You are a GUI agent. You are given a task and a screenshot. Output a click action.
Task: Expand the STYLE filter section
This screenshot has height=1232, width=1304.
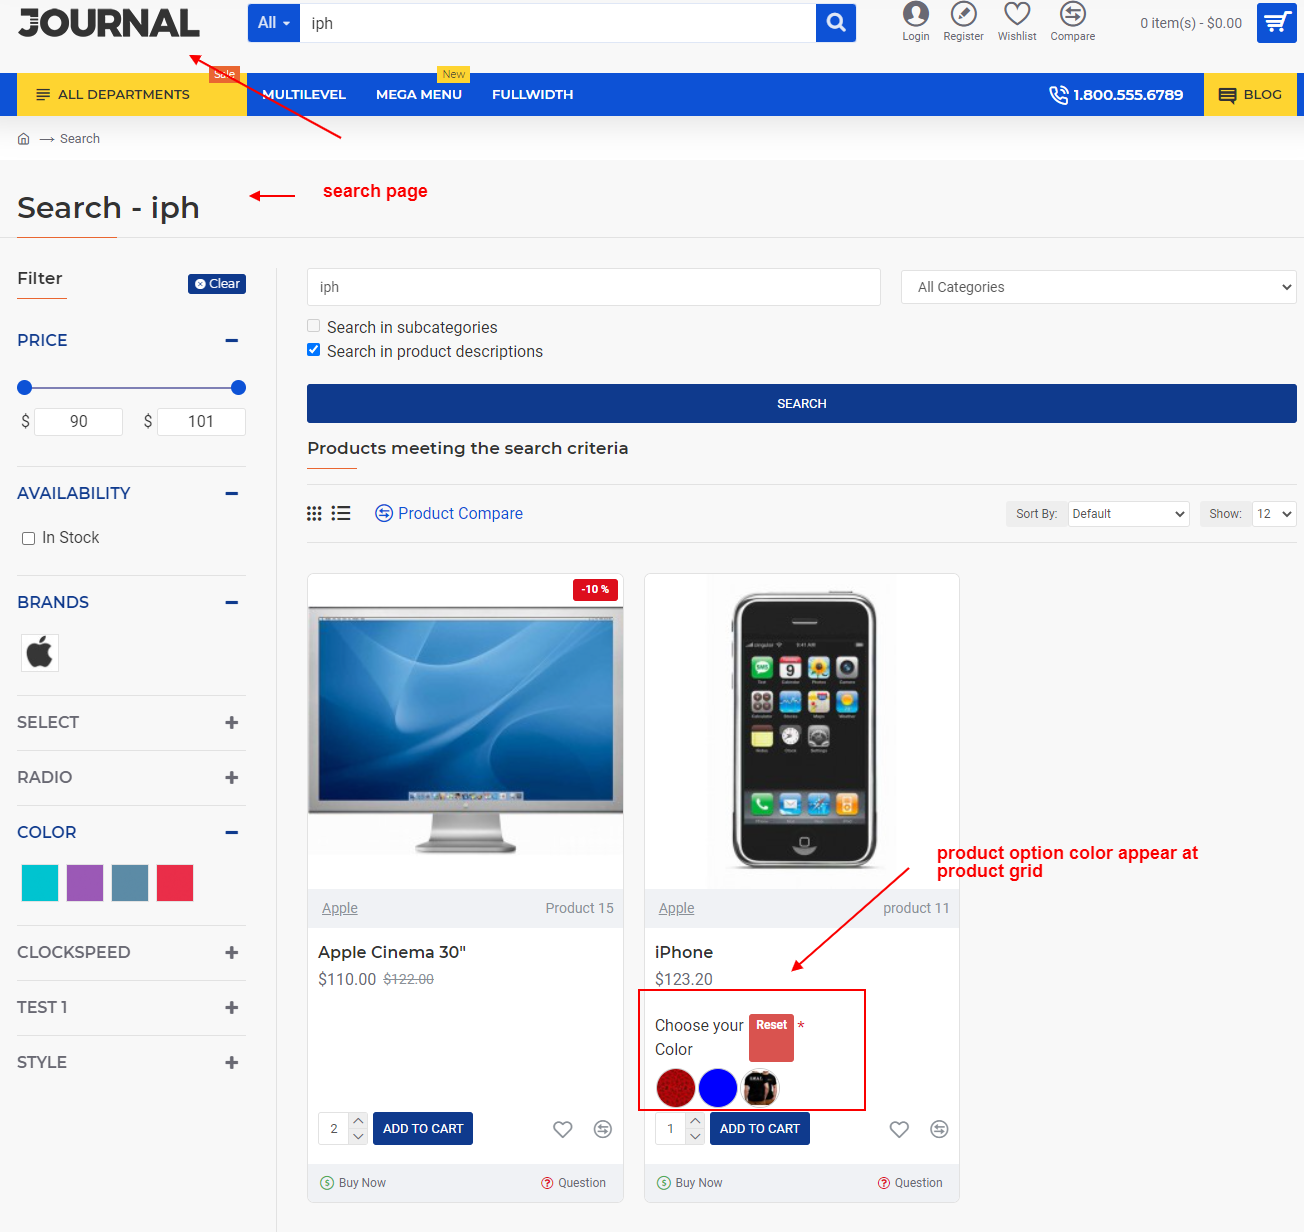[x=232, y=1062]
